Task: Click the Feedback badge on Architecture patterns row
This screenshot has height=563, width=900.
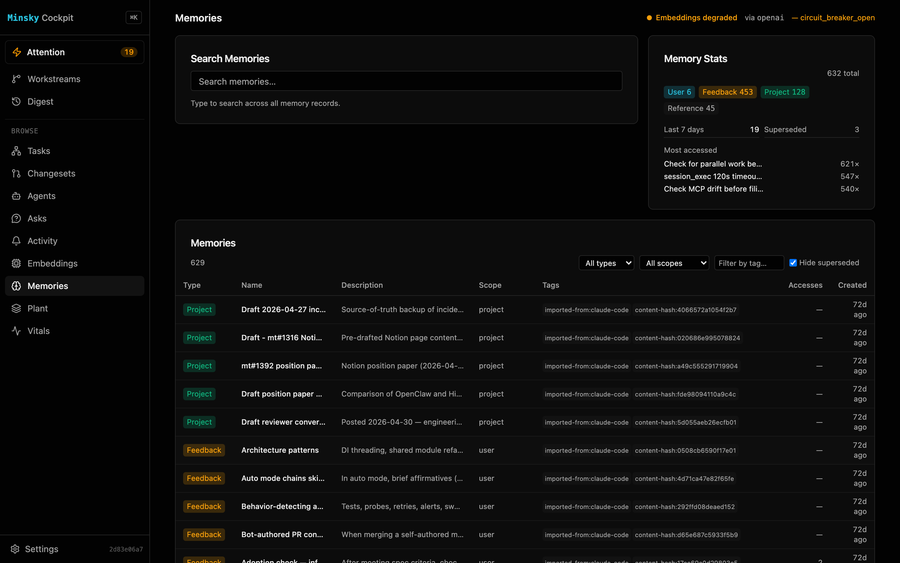Action: point(204,451)
